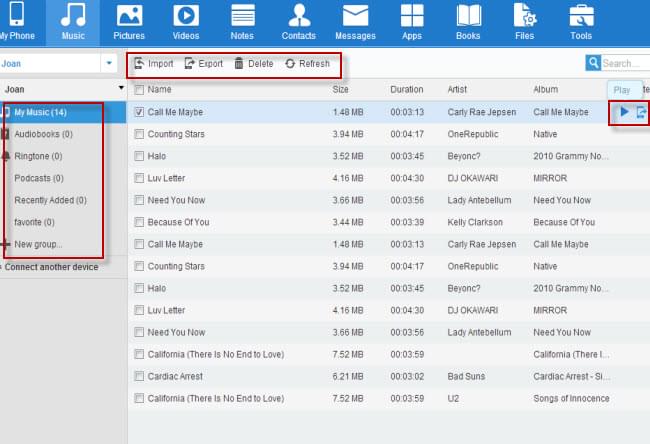Open the Pictures section icon
This screenshot has height=444, width=650.
pos(129,16)
